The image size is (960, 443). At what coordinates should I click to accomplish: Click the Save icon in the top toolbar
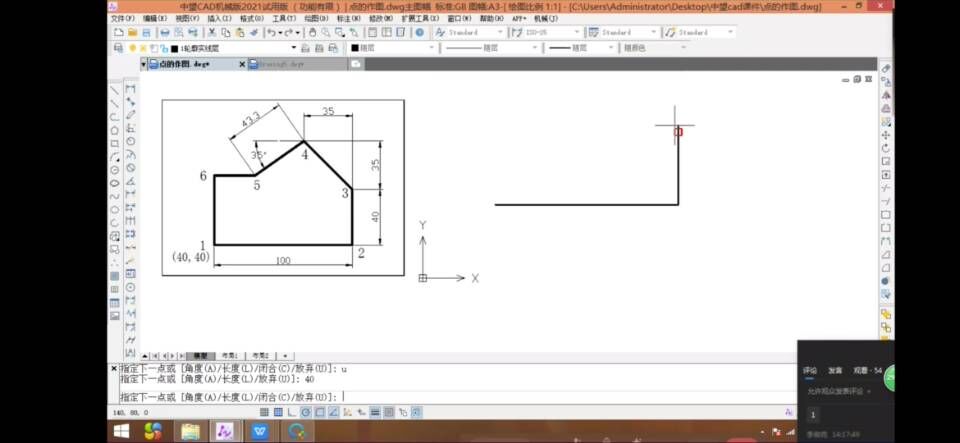point(146,32)
